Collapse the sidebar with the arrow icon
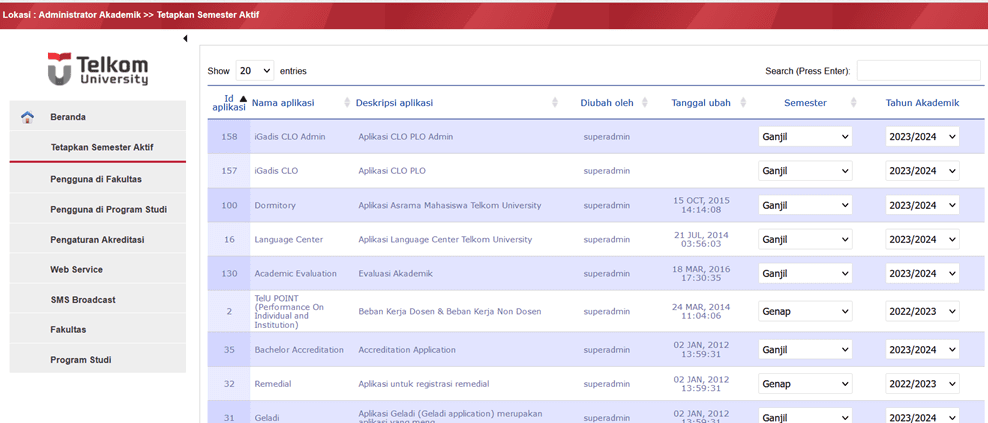This screenshot has height=423, width=988. pos(185,39)
